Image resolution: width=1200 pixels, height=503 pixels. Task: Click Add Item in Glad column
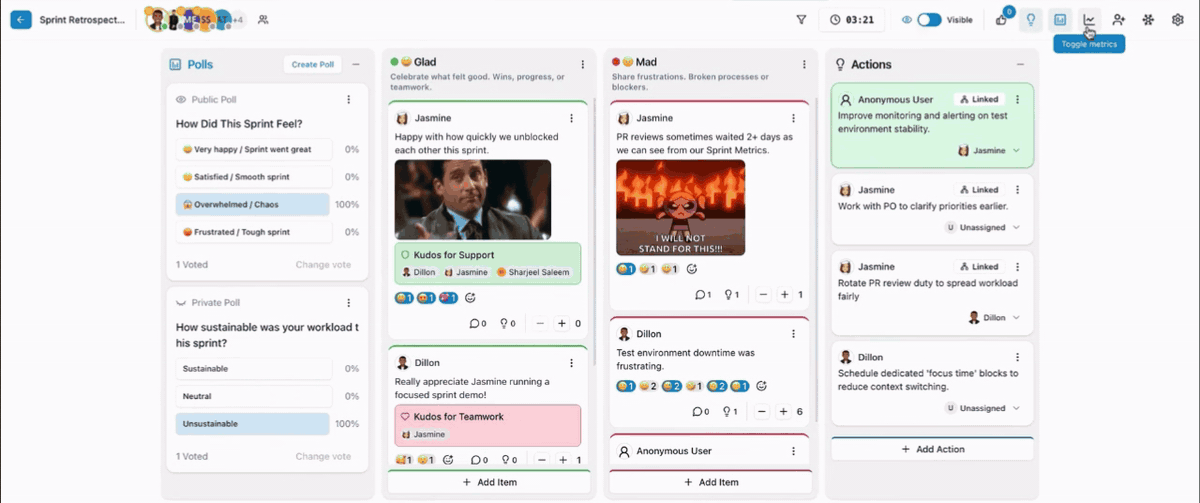click(488, 482)
